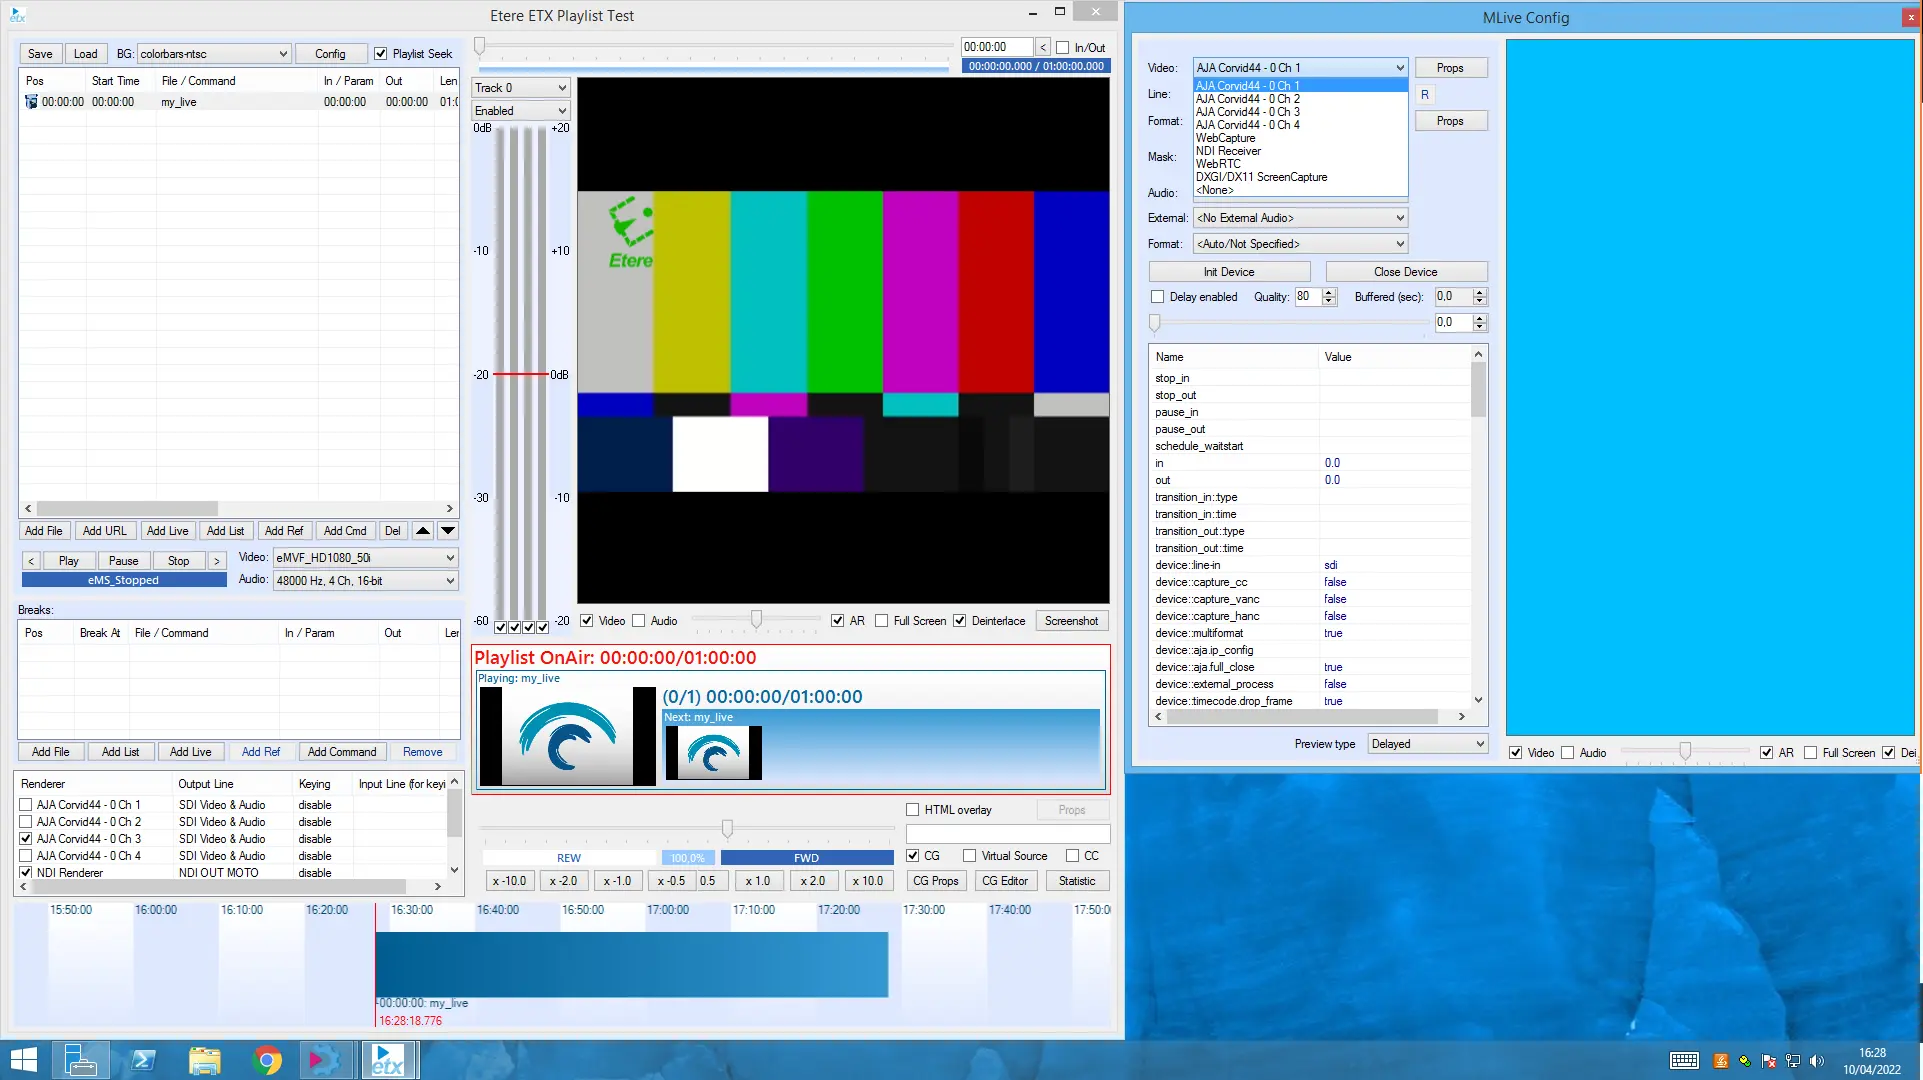Screen dimensions: 1923x1080
Task: Select NDI Receiver from the video list
Action: [1228, 151]
